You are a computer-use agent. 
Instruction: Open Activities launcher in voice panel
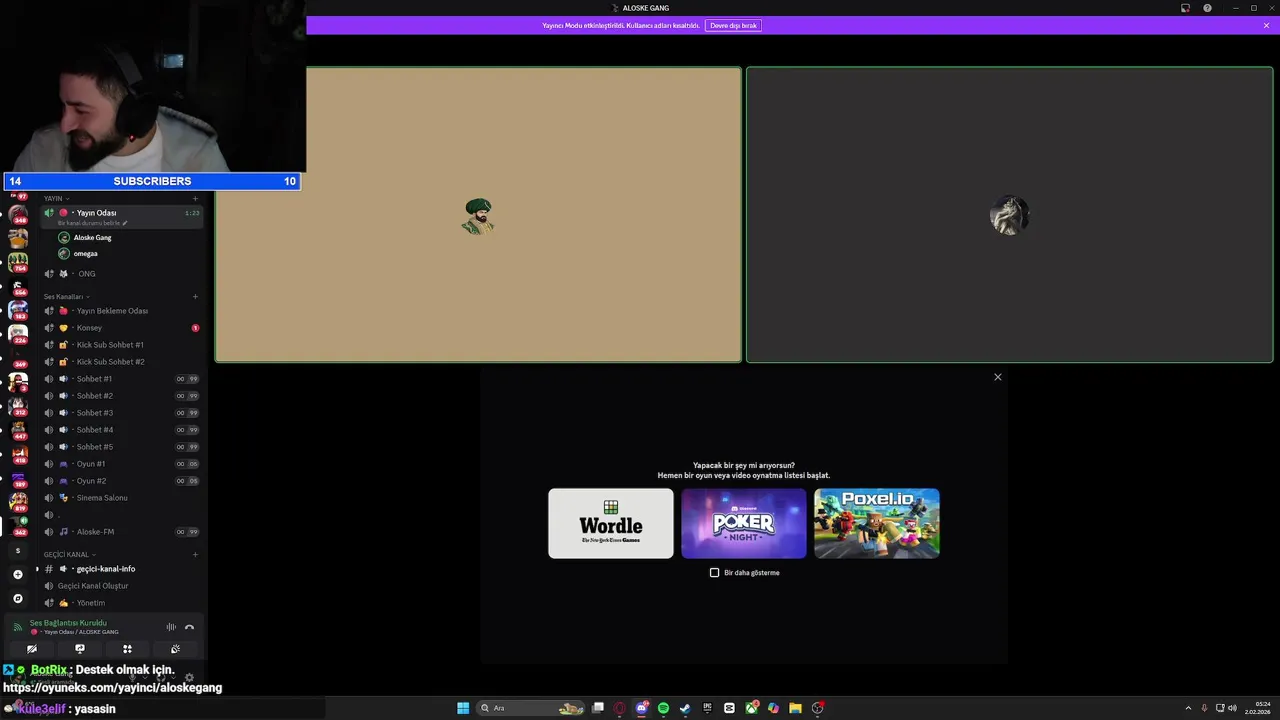pos(127,649)
